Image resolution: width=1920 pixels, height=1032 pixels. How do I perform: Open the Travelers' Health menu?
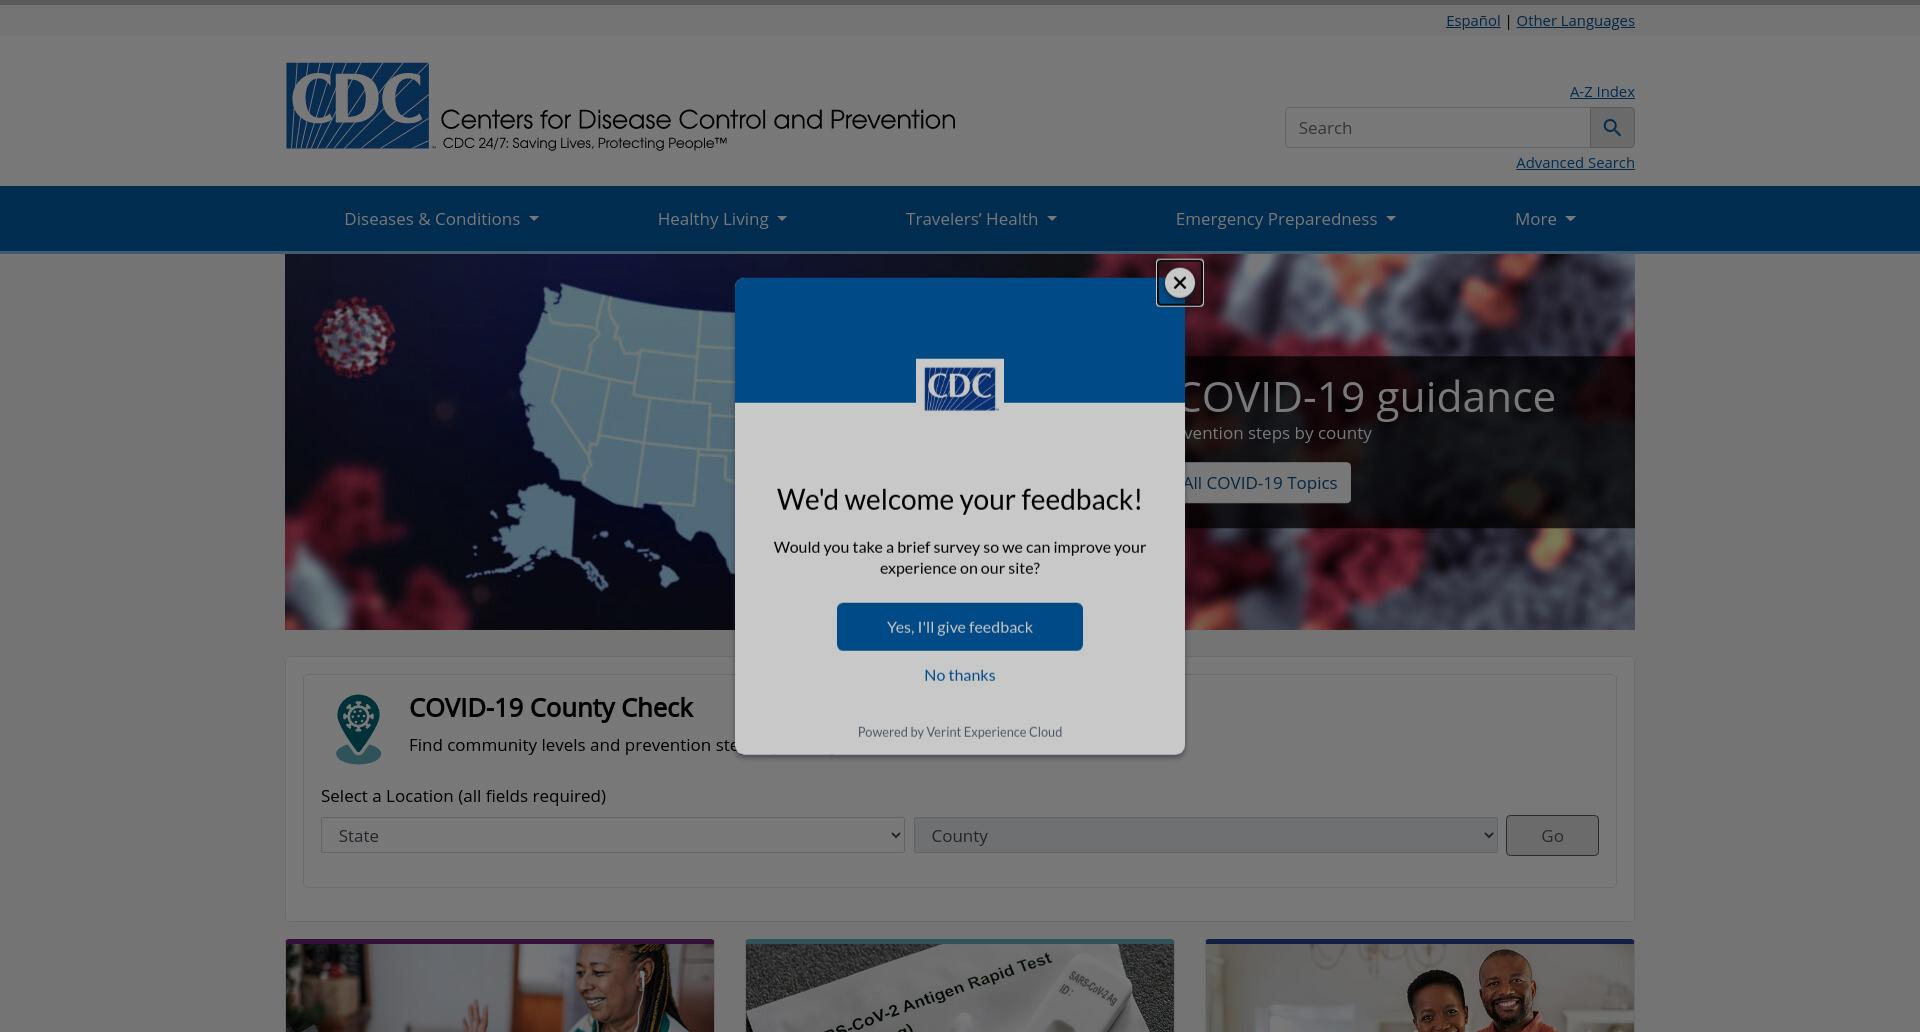[x=981, y=219]
